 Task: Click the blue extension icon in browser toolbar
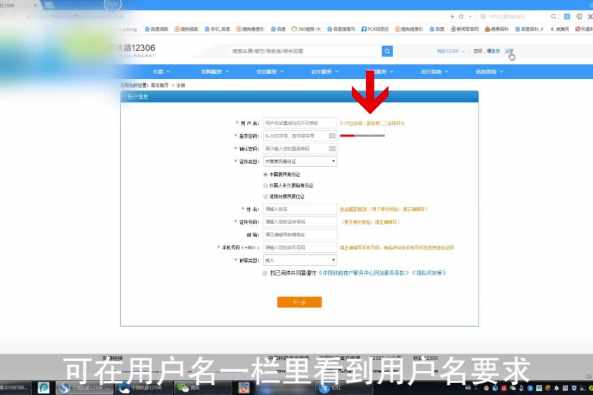tap(567, 16)
